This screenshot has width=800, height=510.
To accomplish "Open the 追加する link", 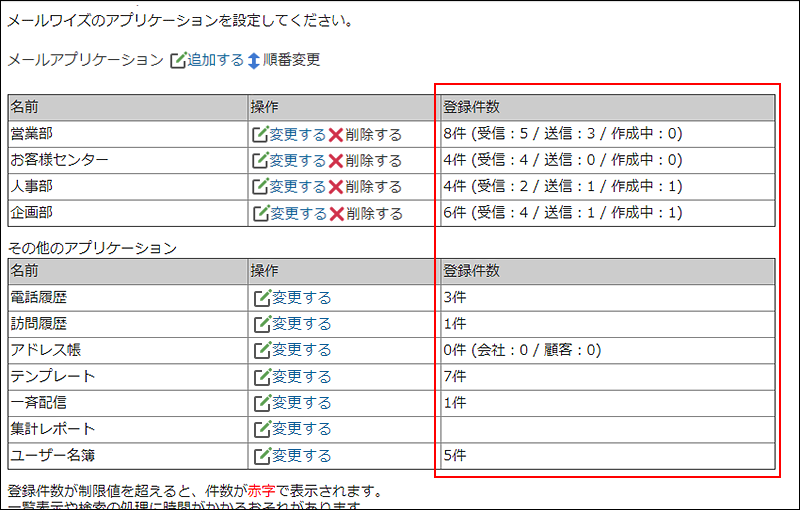I will [x=215, y=60].
